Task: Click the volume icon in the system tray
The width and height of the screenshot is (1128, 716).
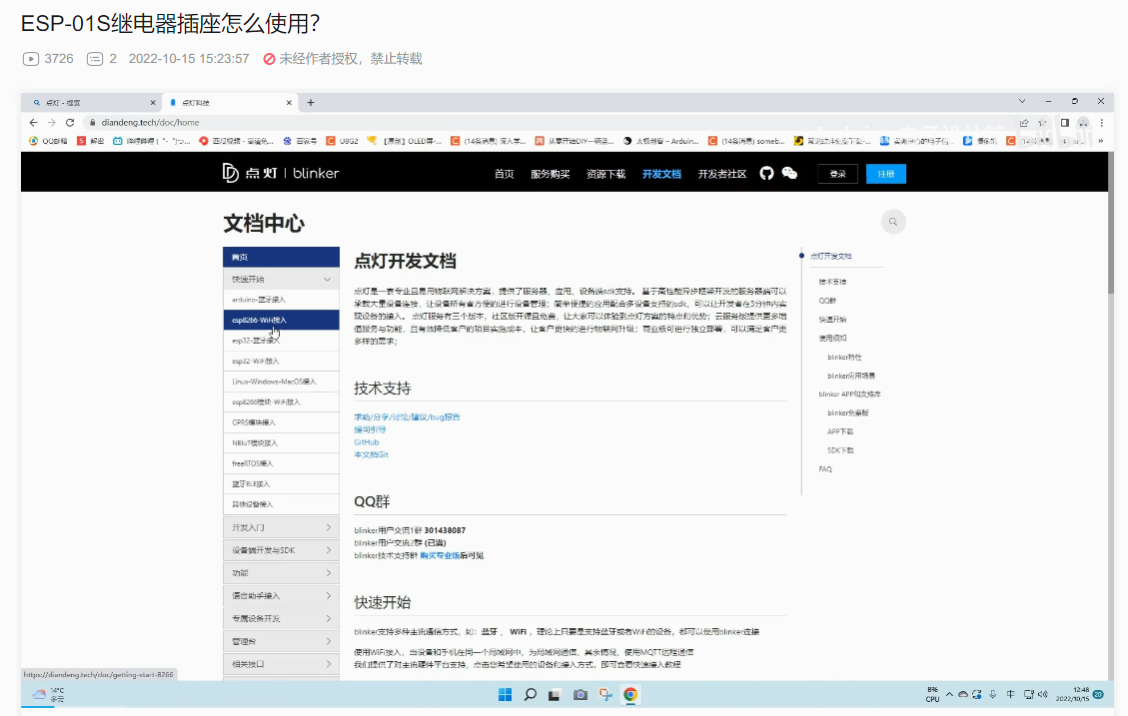Action: pyautogui.click(x=1043, y=694)
